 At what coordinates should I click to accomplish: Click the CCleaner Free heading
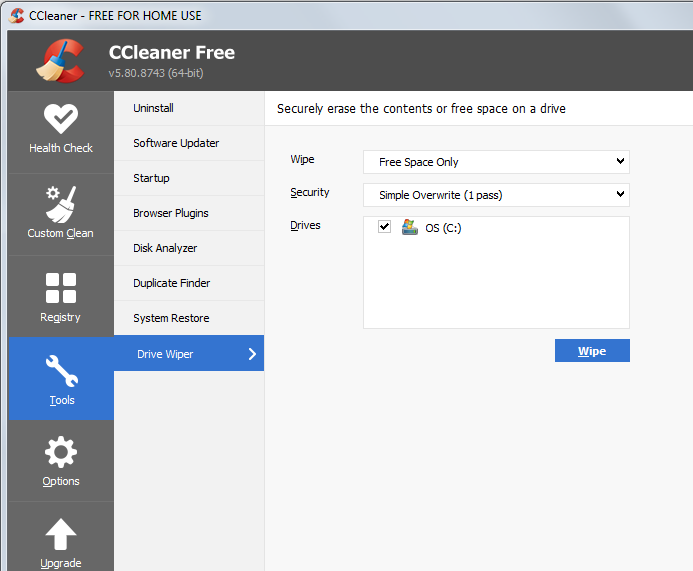[171, 53]
